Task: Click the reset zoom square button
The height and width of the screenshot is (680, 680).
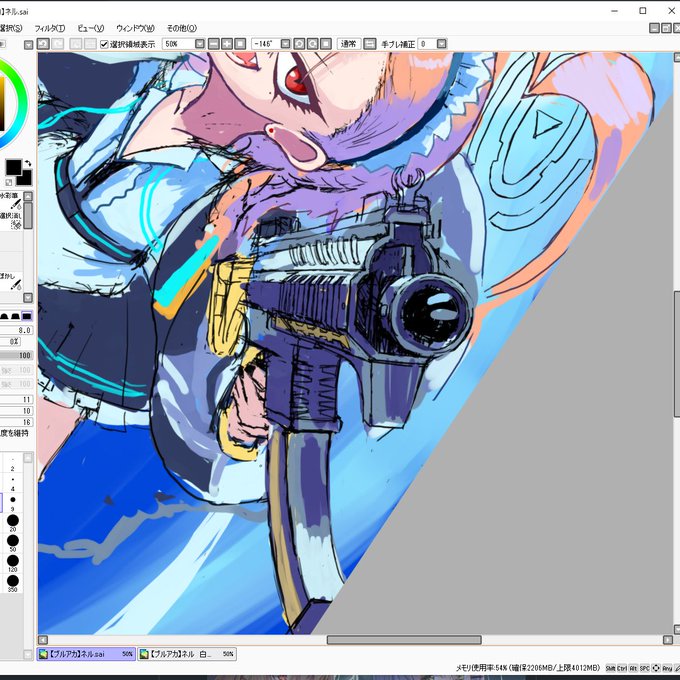Action: [240, 44]
